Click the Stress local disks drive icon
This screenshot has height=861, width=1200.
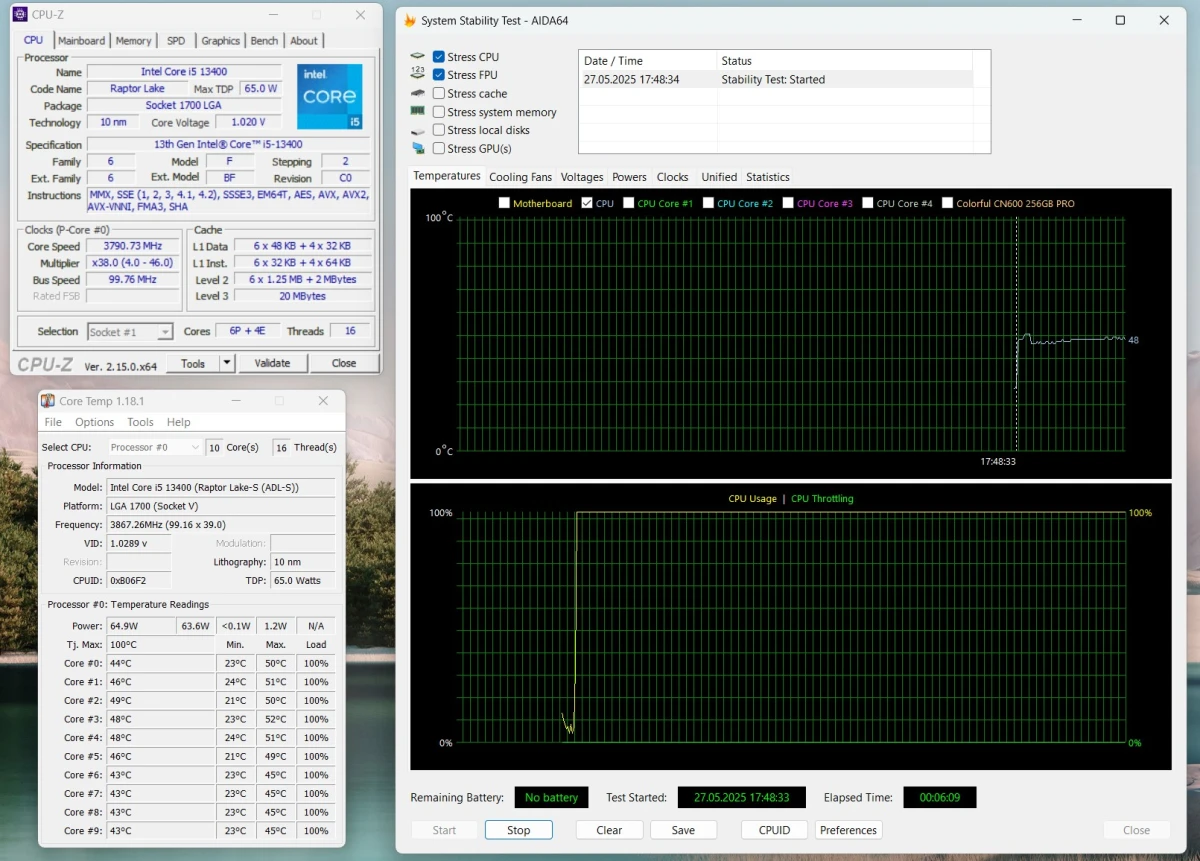coord(418,130)
